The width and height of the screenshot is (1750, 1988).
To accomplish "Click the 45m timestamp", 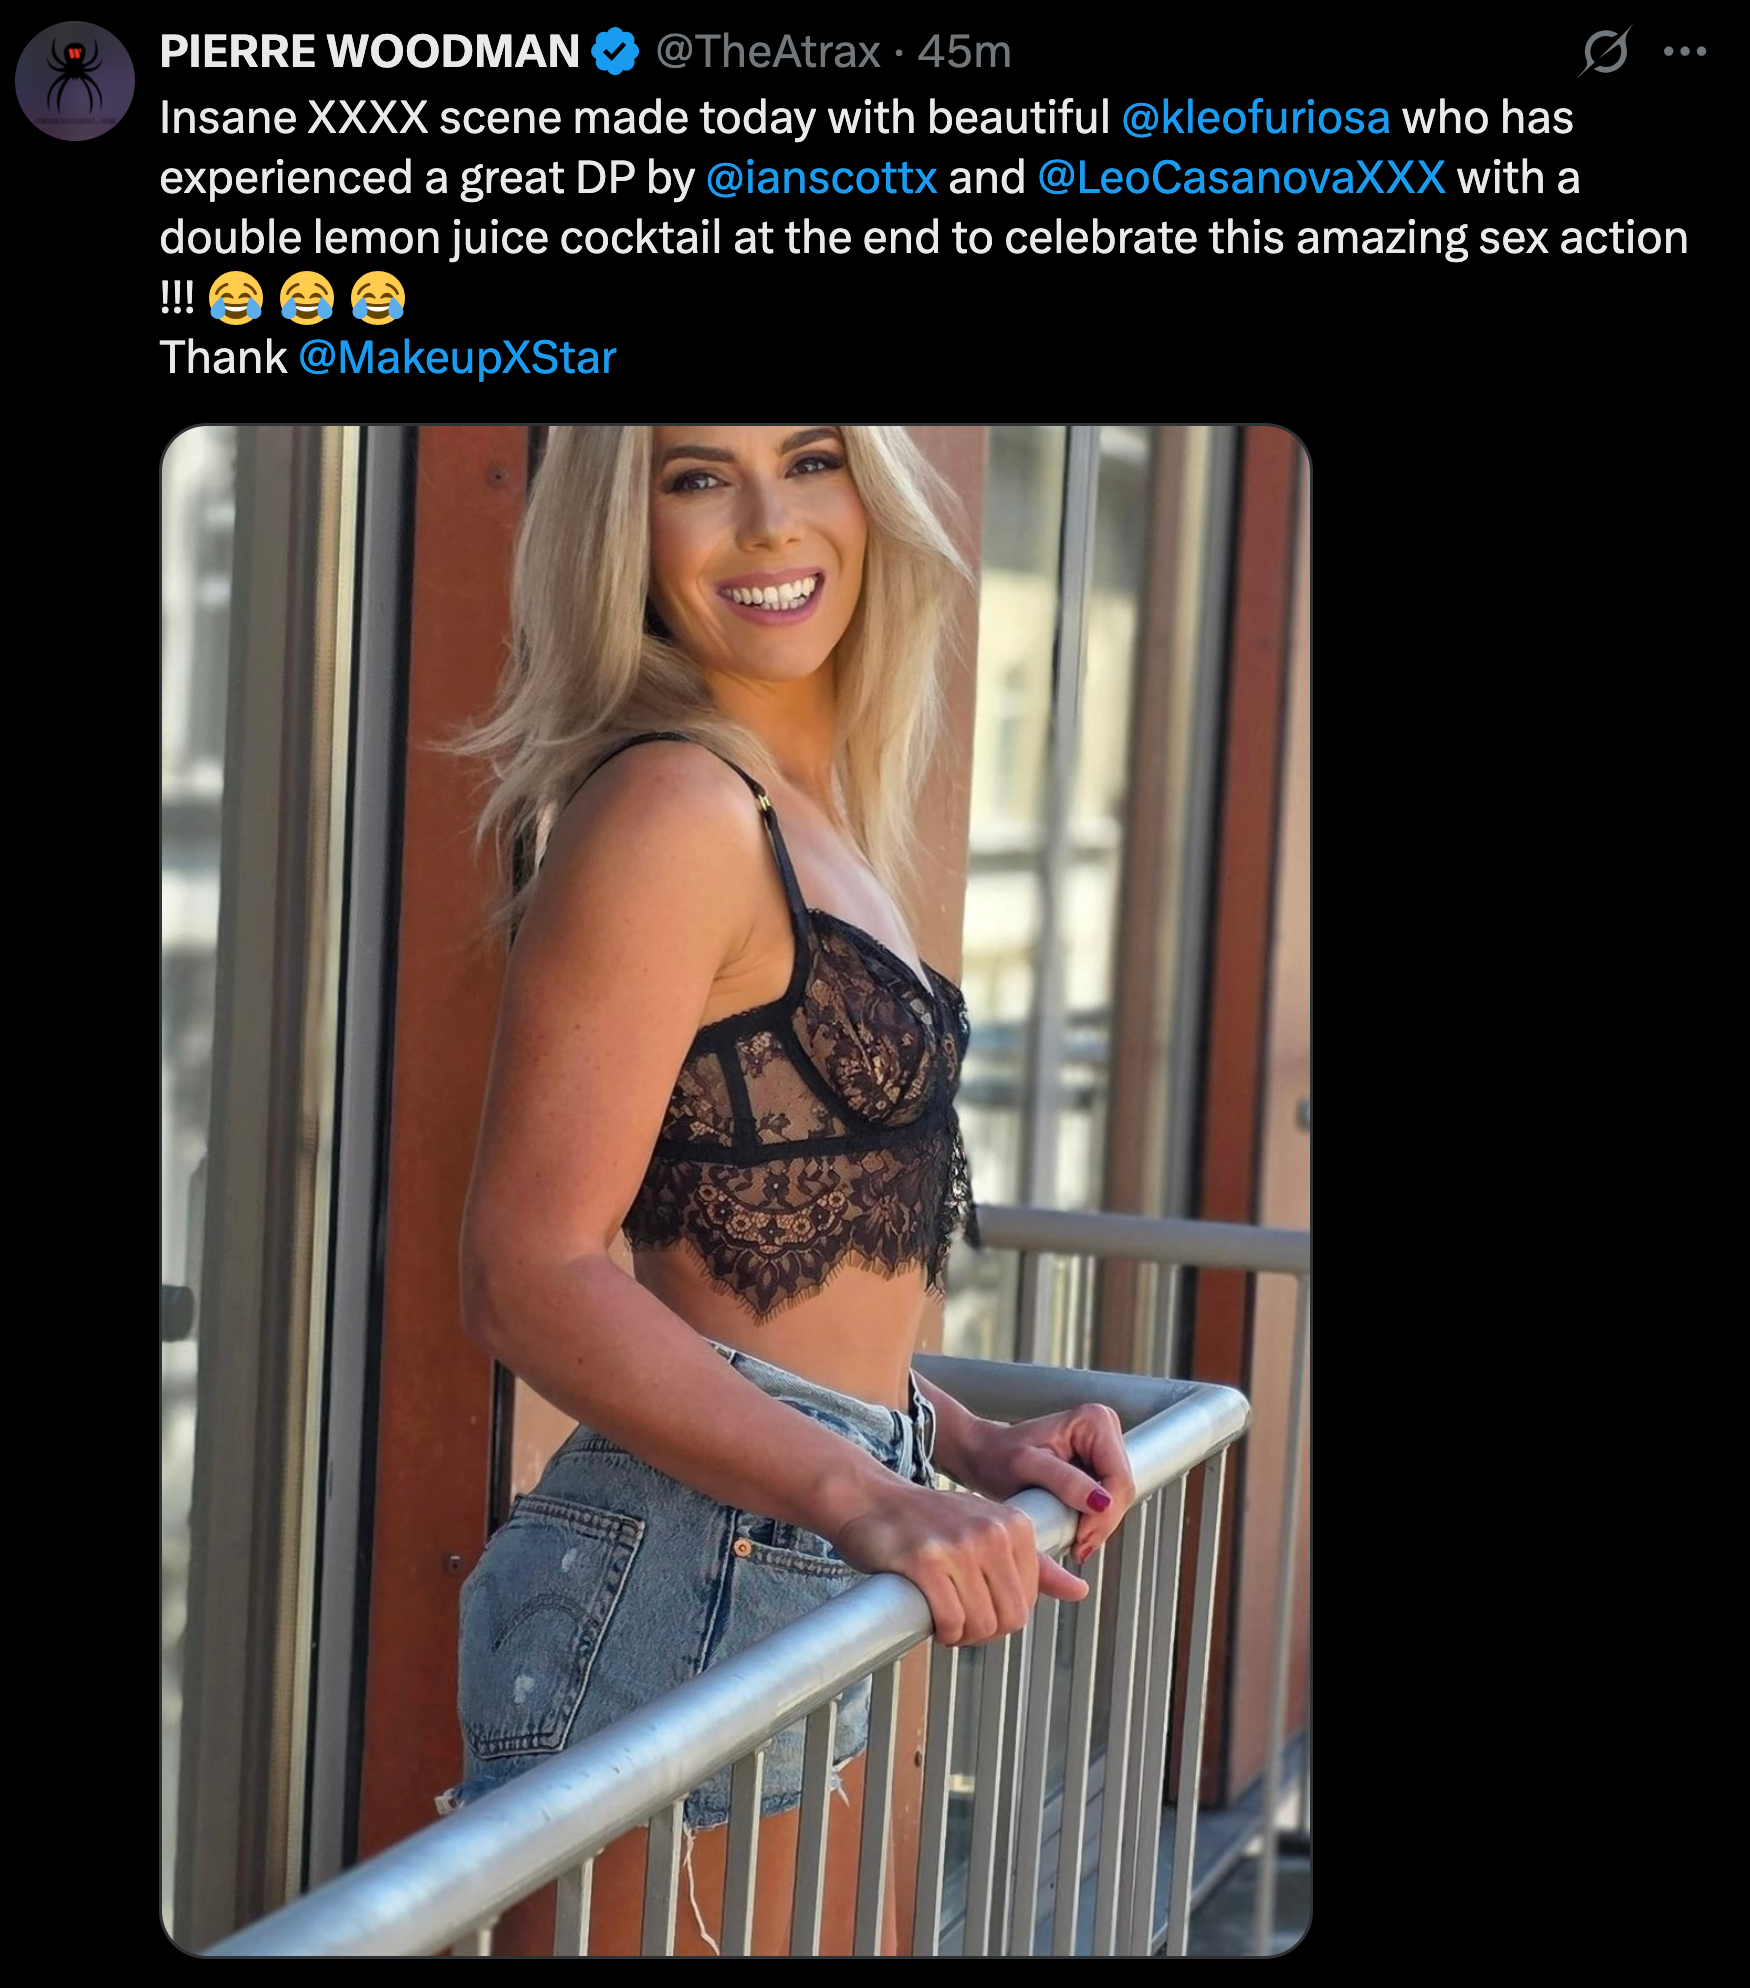I will pos(964,51).
